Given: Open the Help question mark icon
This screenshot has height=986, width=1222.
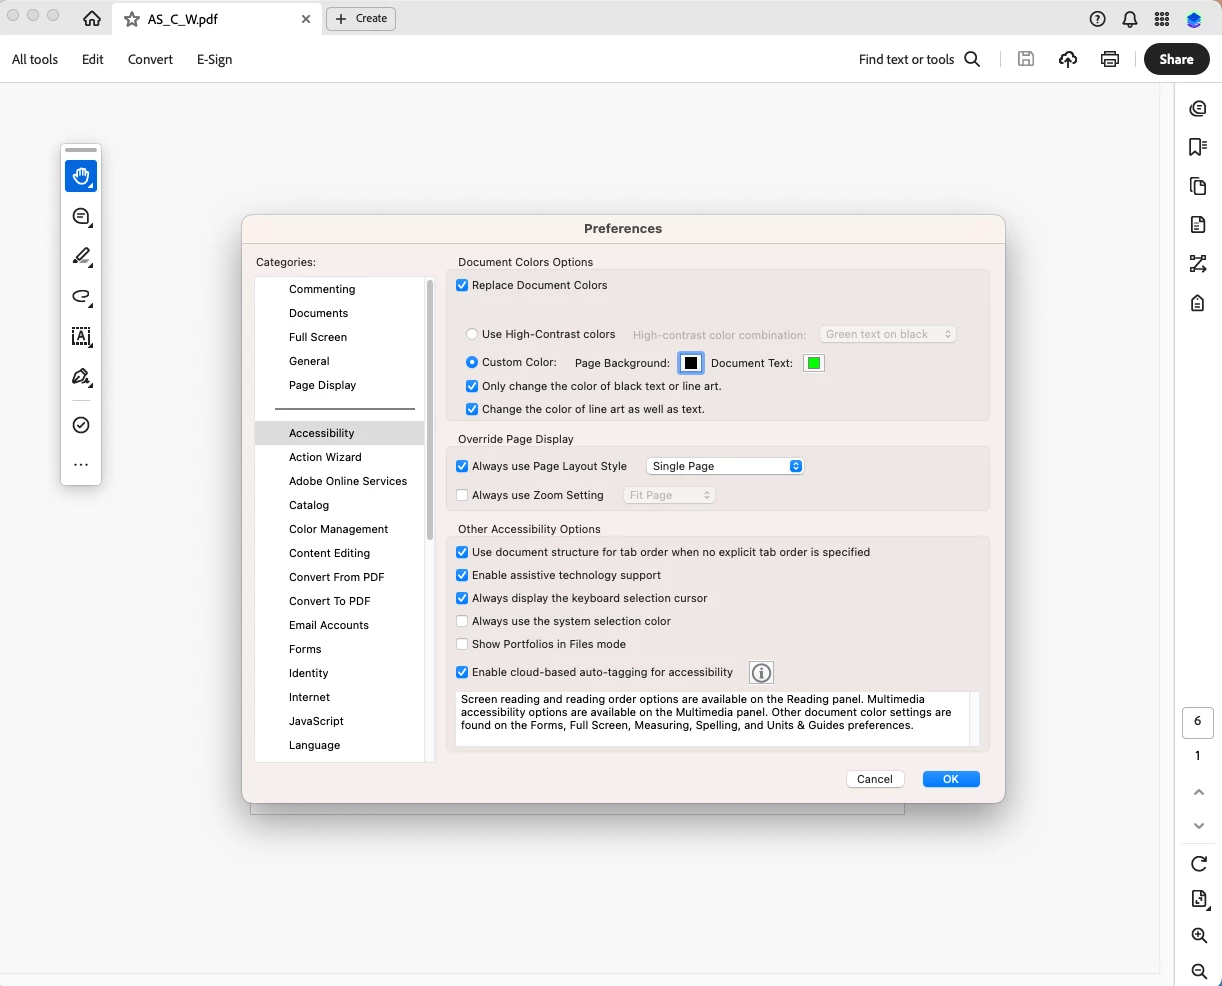Looking at the screenshot, I should (x=1097, y=19).
